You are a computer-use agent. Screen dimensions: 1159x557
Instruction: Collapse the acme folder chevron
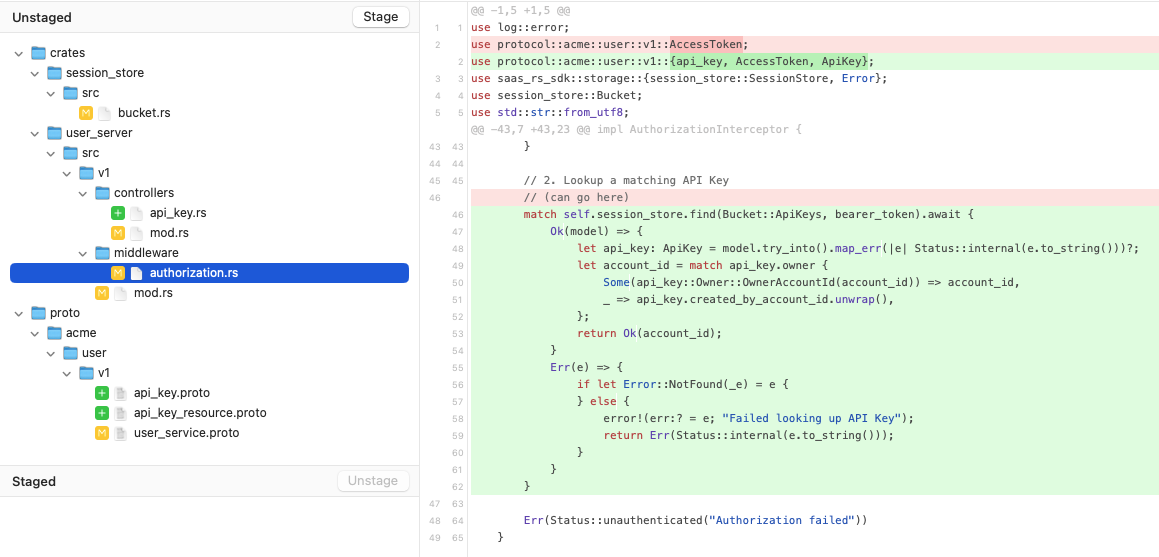35,333
